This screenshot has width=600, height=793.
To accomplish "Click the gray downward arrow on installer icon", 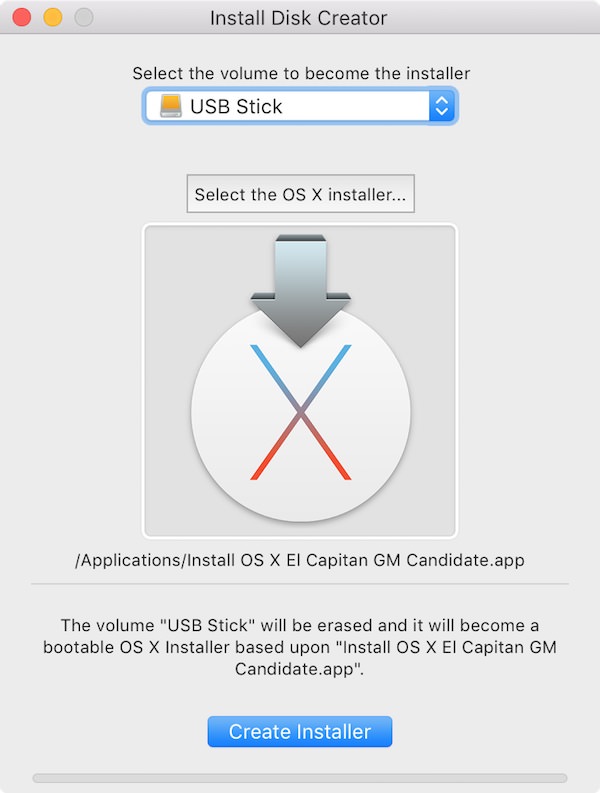I will tap(301, 291).
